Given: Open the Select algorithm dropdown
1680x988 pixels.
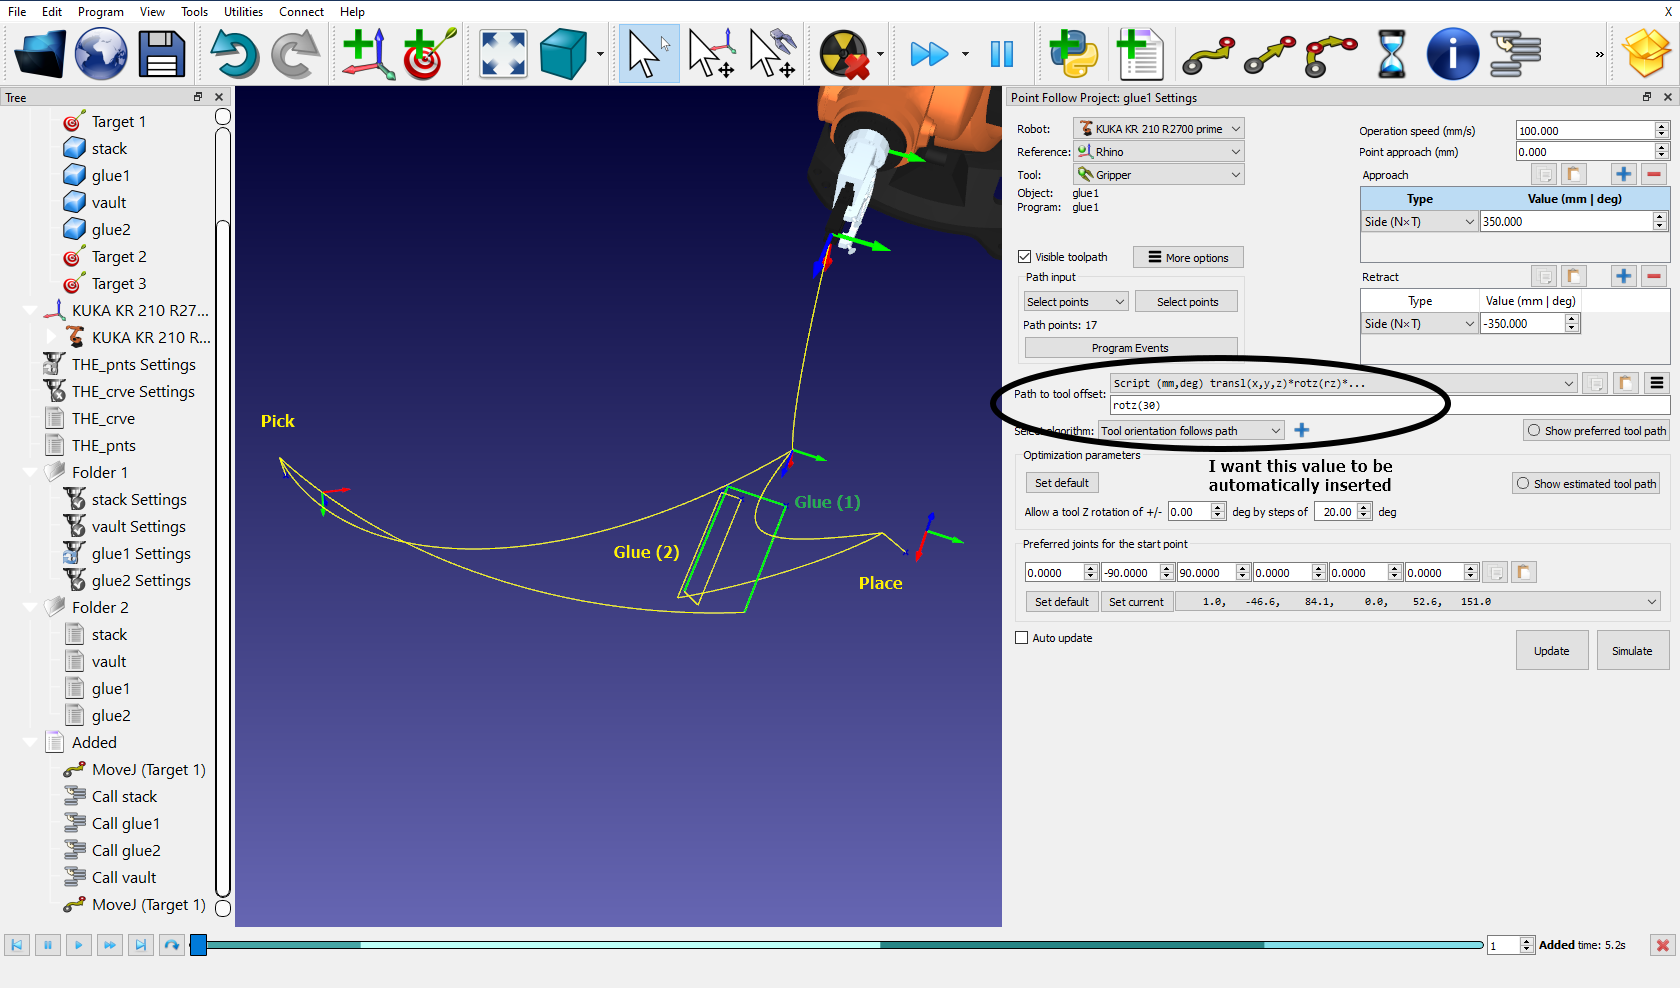Looking at the screenshot, I should pyautogui.click(x=1190, y=431).
